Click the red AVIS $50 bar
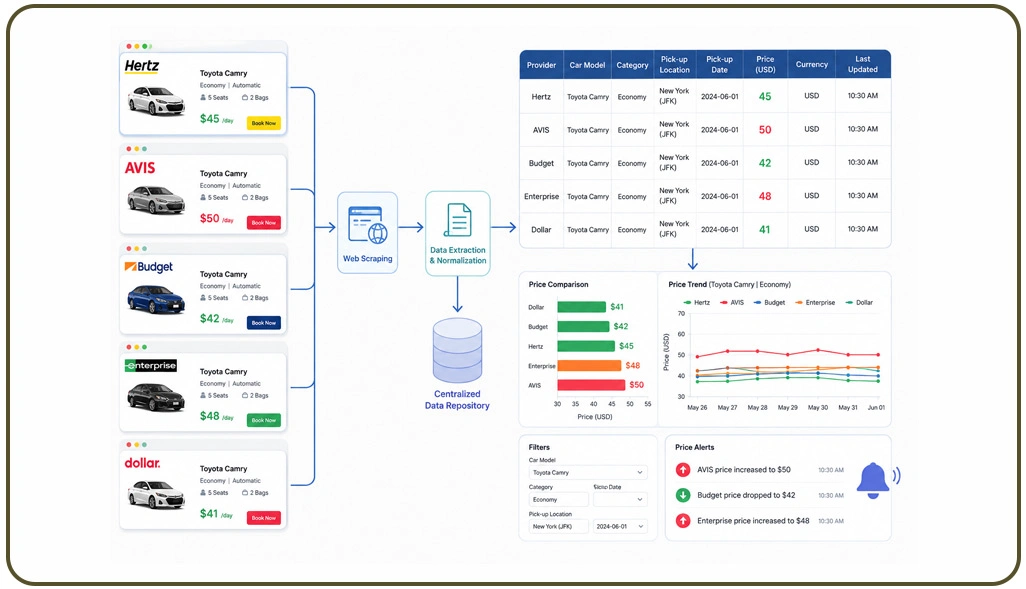The width and height of the screenshot is (1026, 589). coord(591,385)
